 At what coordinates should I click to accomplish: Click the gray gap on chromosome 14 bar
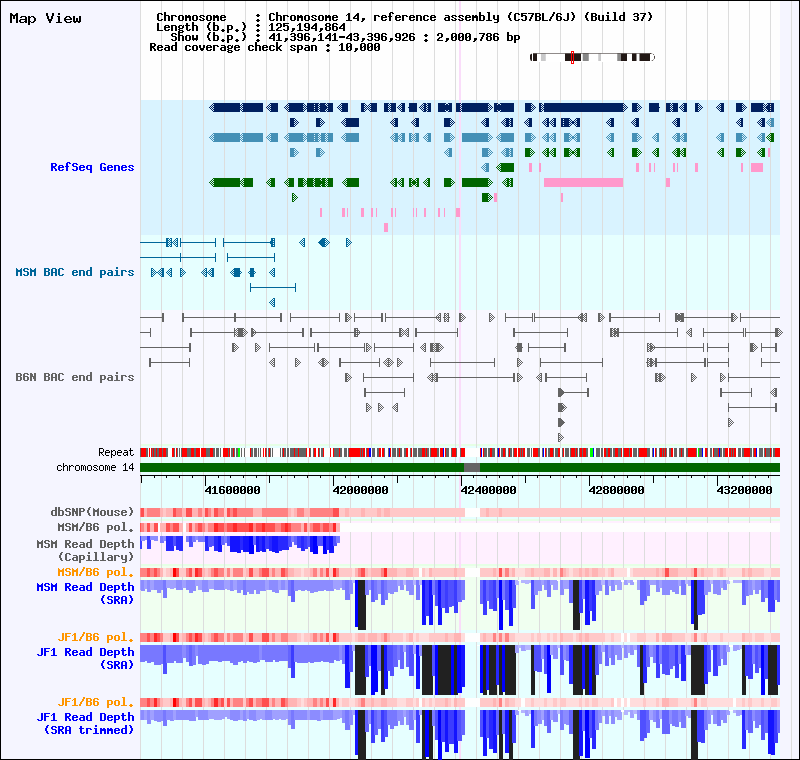click(x=471, y=467)
